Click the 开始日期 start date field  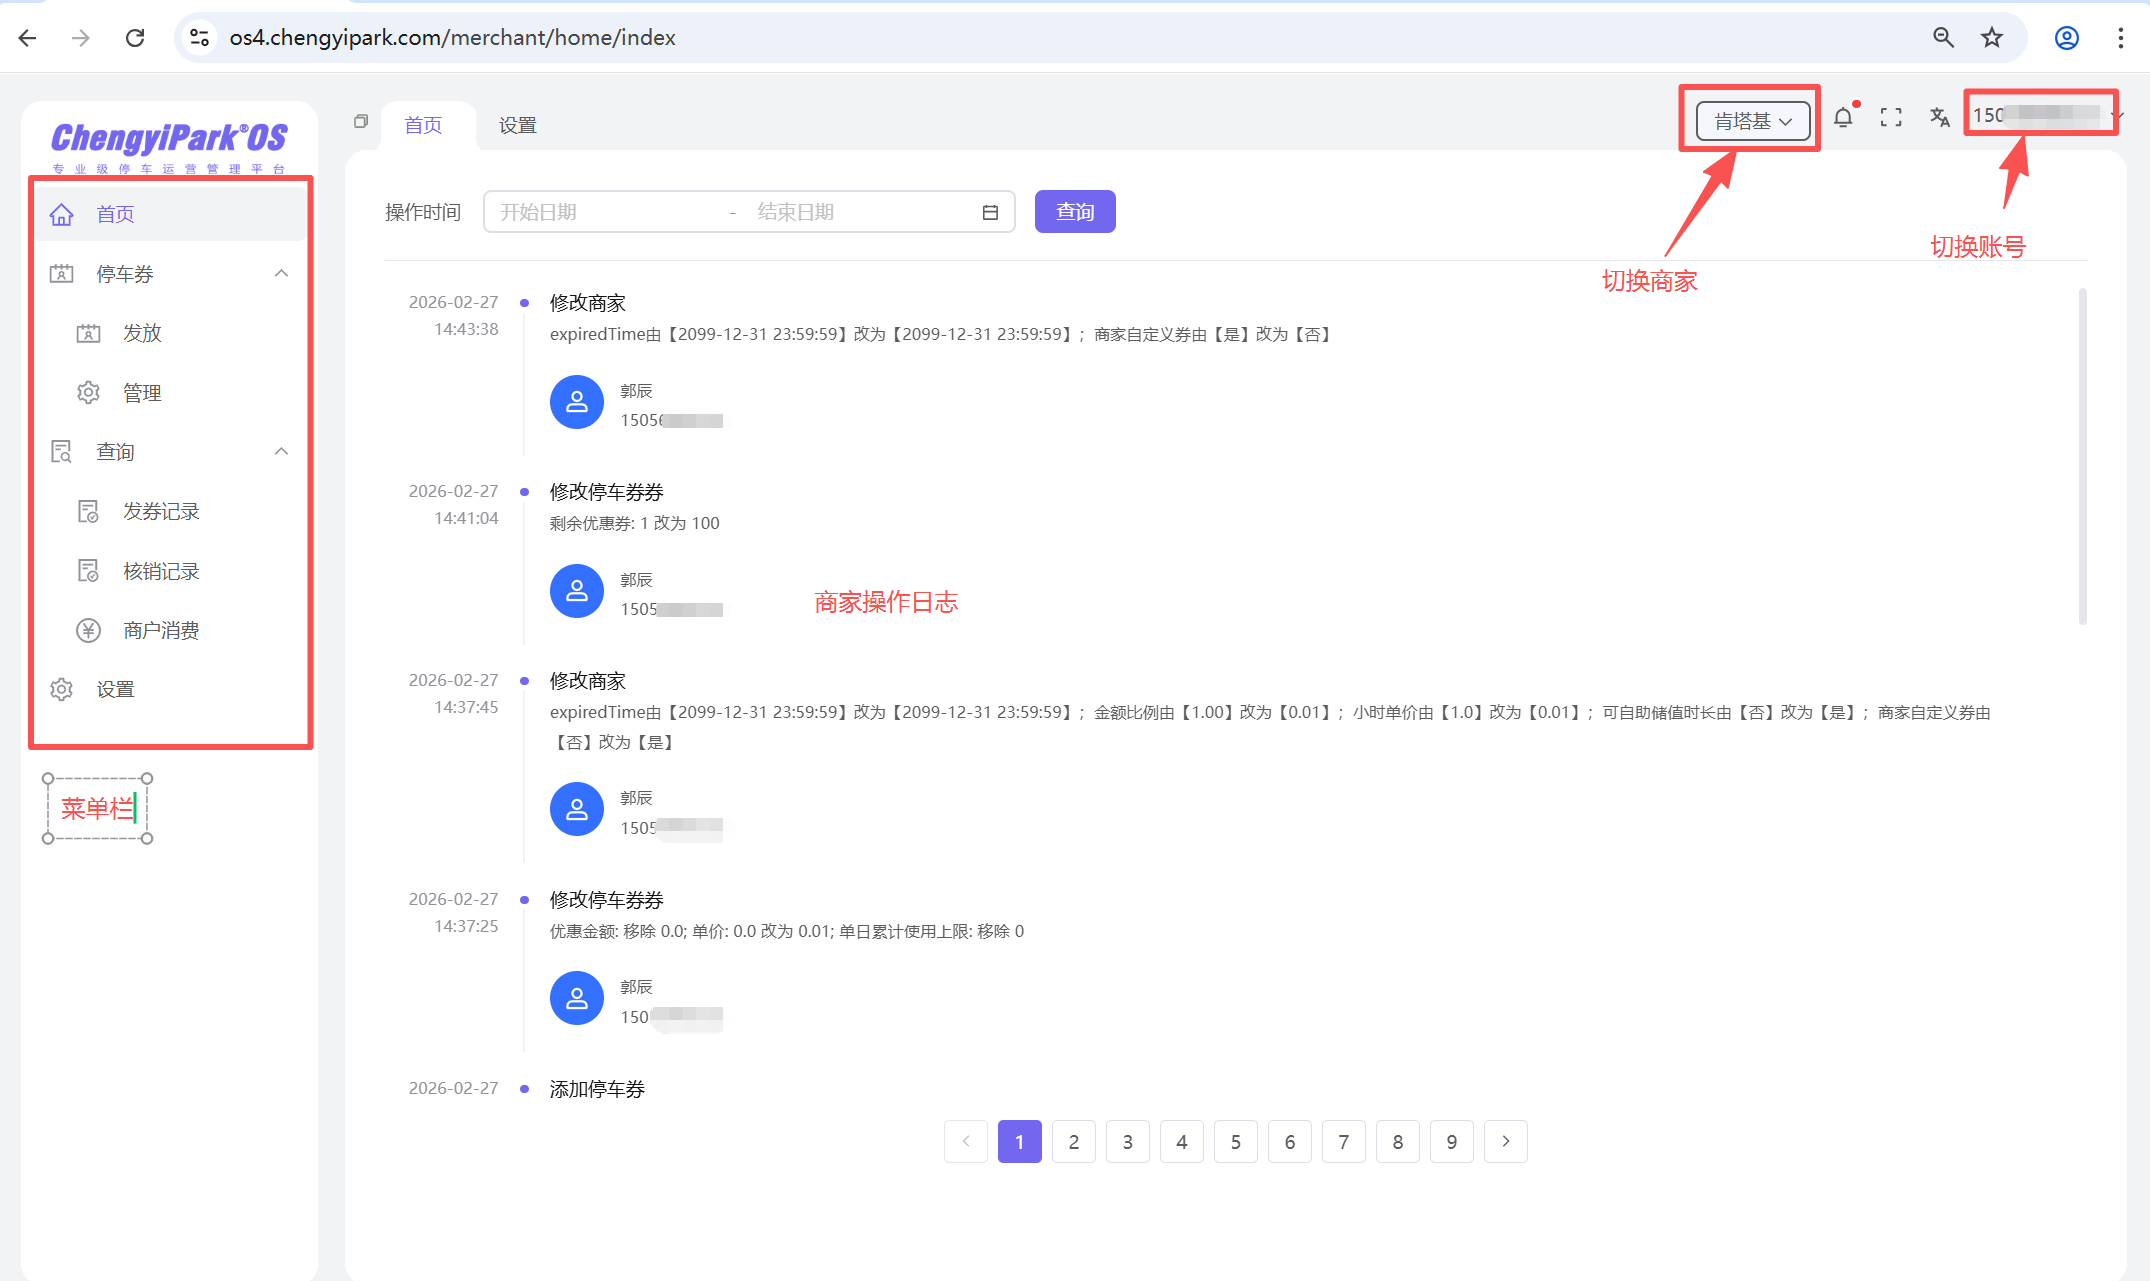(600, 212)
